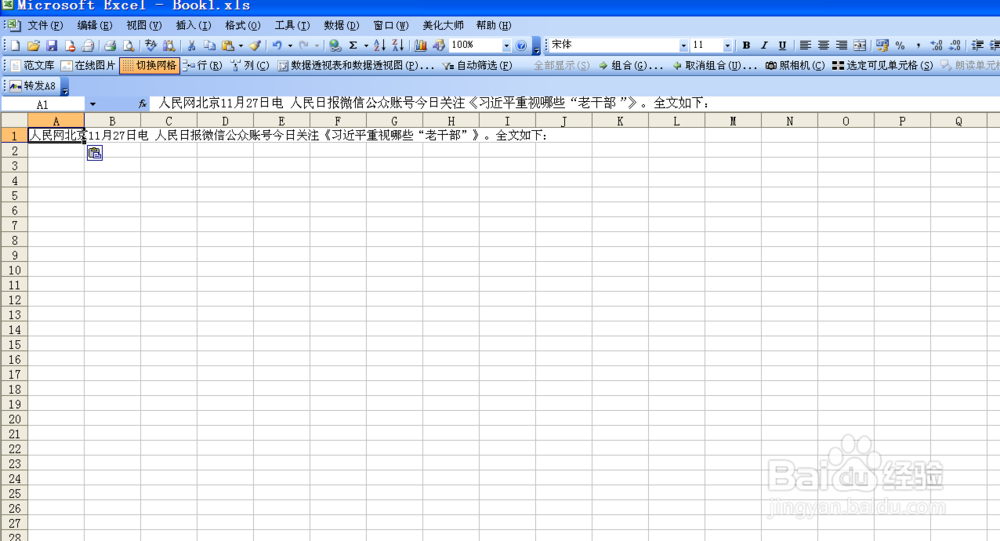The width and height of the screenshot is (1000, 541).
Task: Cut the selection with scissors icon
Action: [x=191, y=45]
